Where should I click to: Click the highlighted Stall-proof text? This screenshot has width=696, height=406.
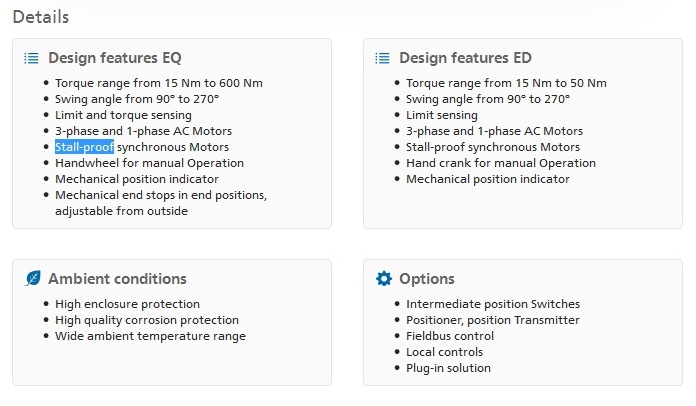tap(84, 147)
